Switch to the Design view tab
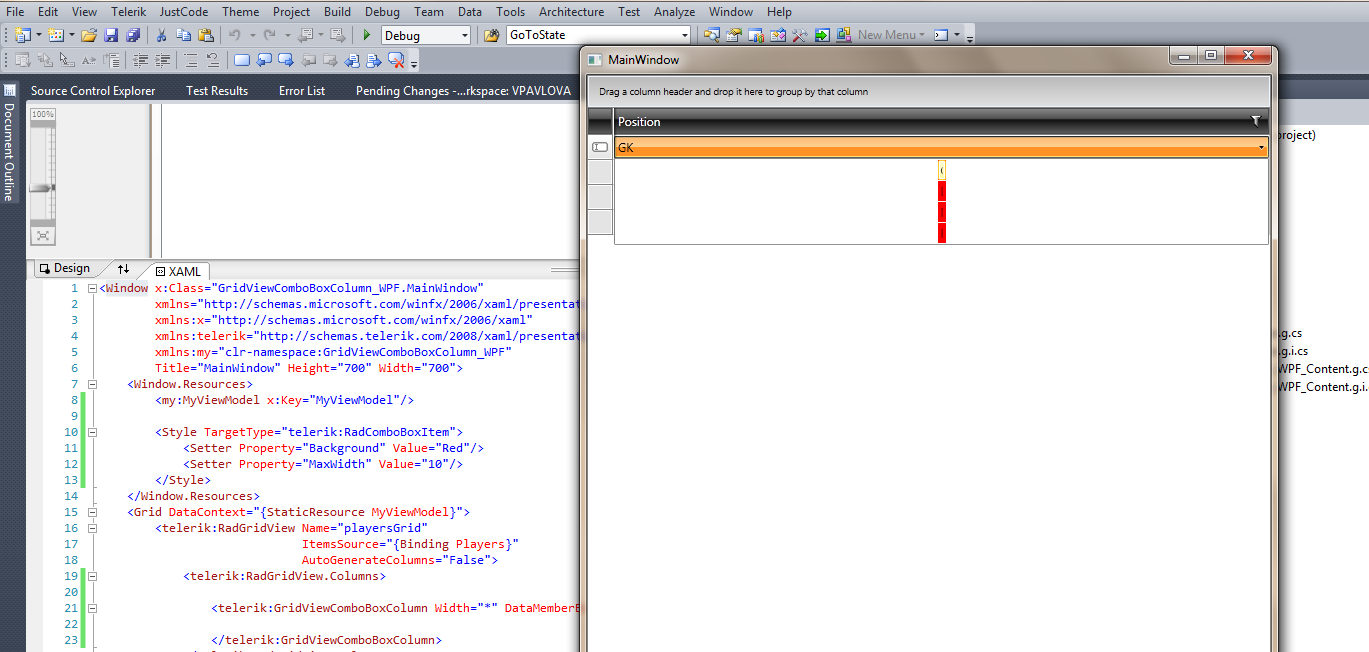Screen dimensions: 1369x652 (65, 268)
